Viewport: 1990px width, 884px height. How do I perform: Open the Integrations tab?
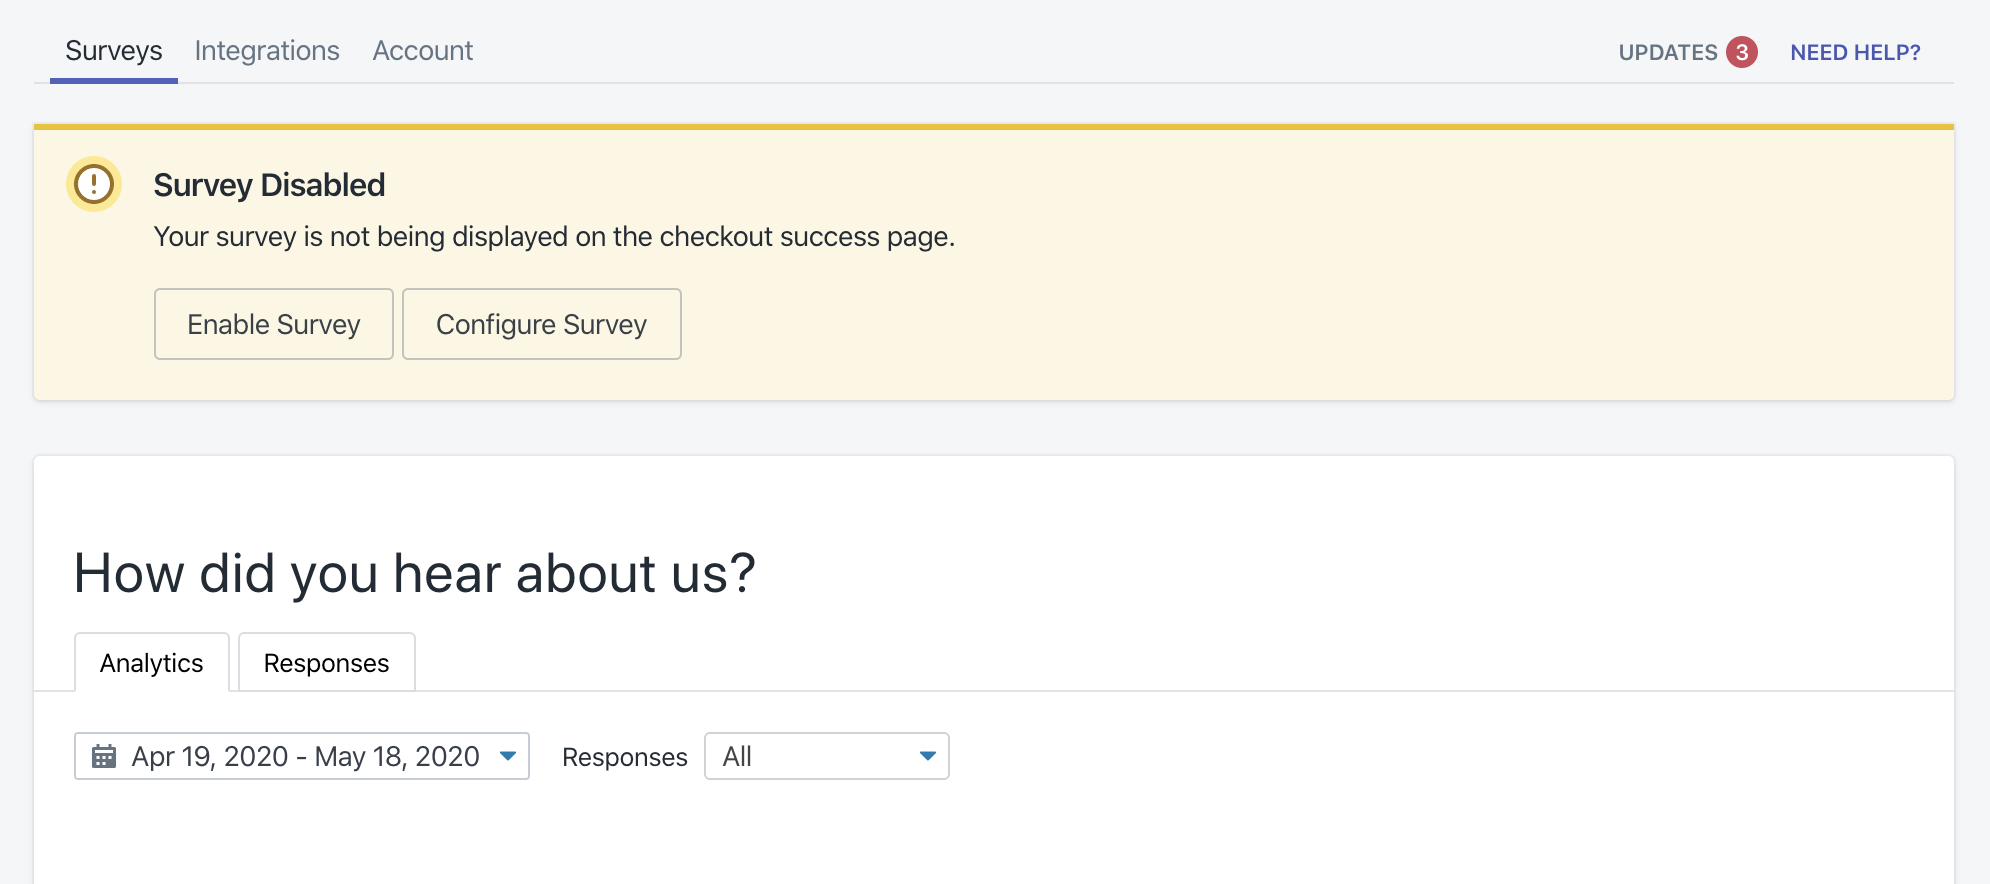coord(267,51)
